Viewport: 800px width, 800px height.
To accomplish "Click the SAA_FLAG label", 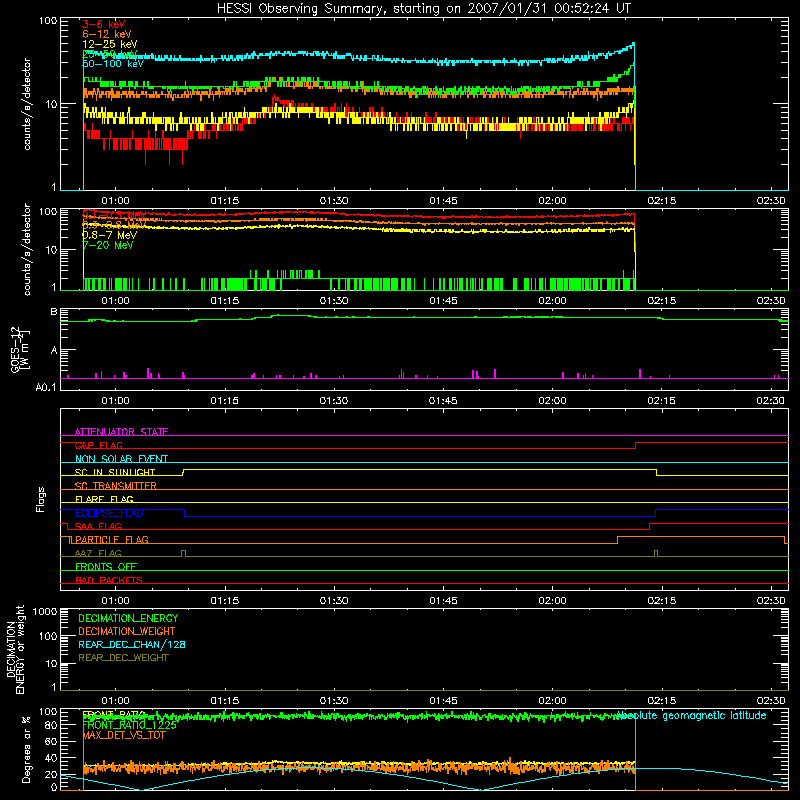I will click(x=98, y=526).
